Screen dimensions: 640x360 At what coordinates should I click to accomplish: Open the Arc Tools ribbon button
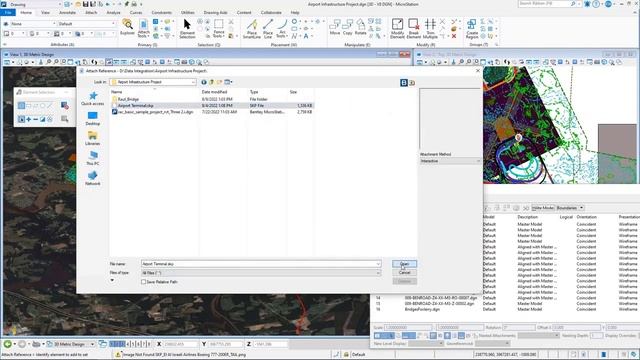(282, 28)
